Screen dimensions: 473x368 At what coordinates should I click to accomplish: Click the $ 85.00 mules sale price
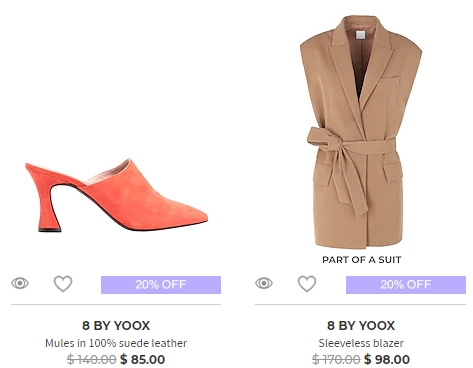tap(143, 359)
